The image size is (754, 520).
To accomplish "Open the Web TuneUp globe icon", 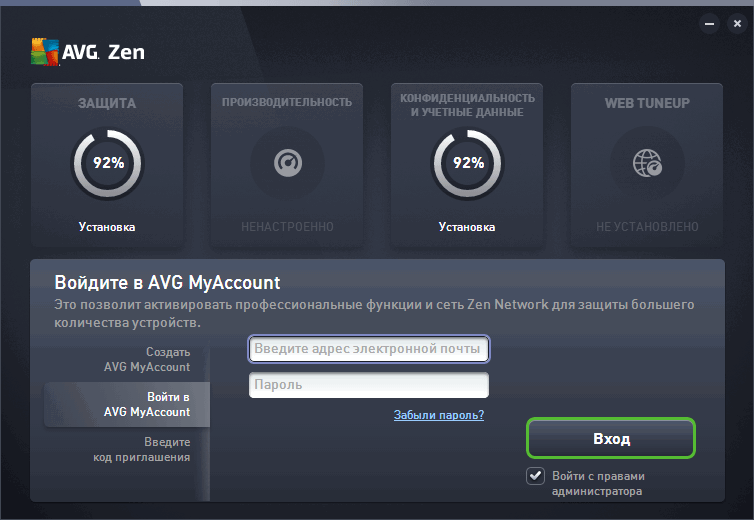I will click(x=647, y=163).
